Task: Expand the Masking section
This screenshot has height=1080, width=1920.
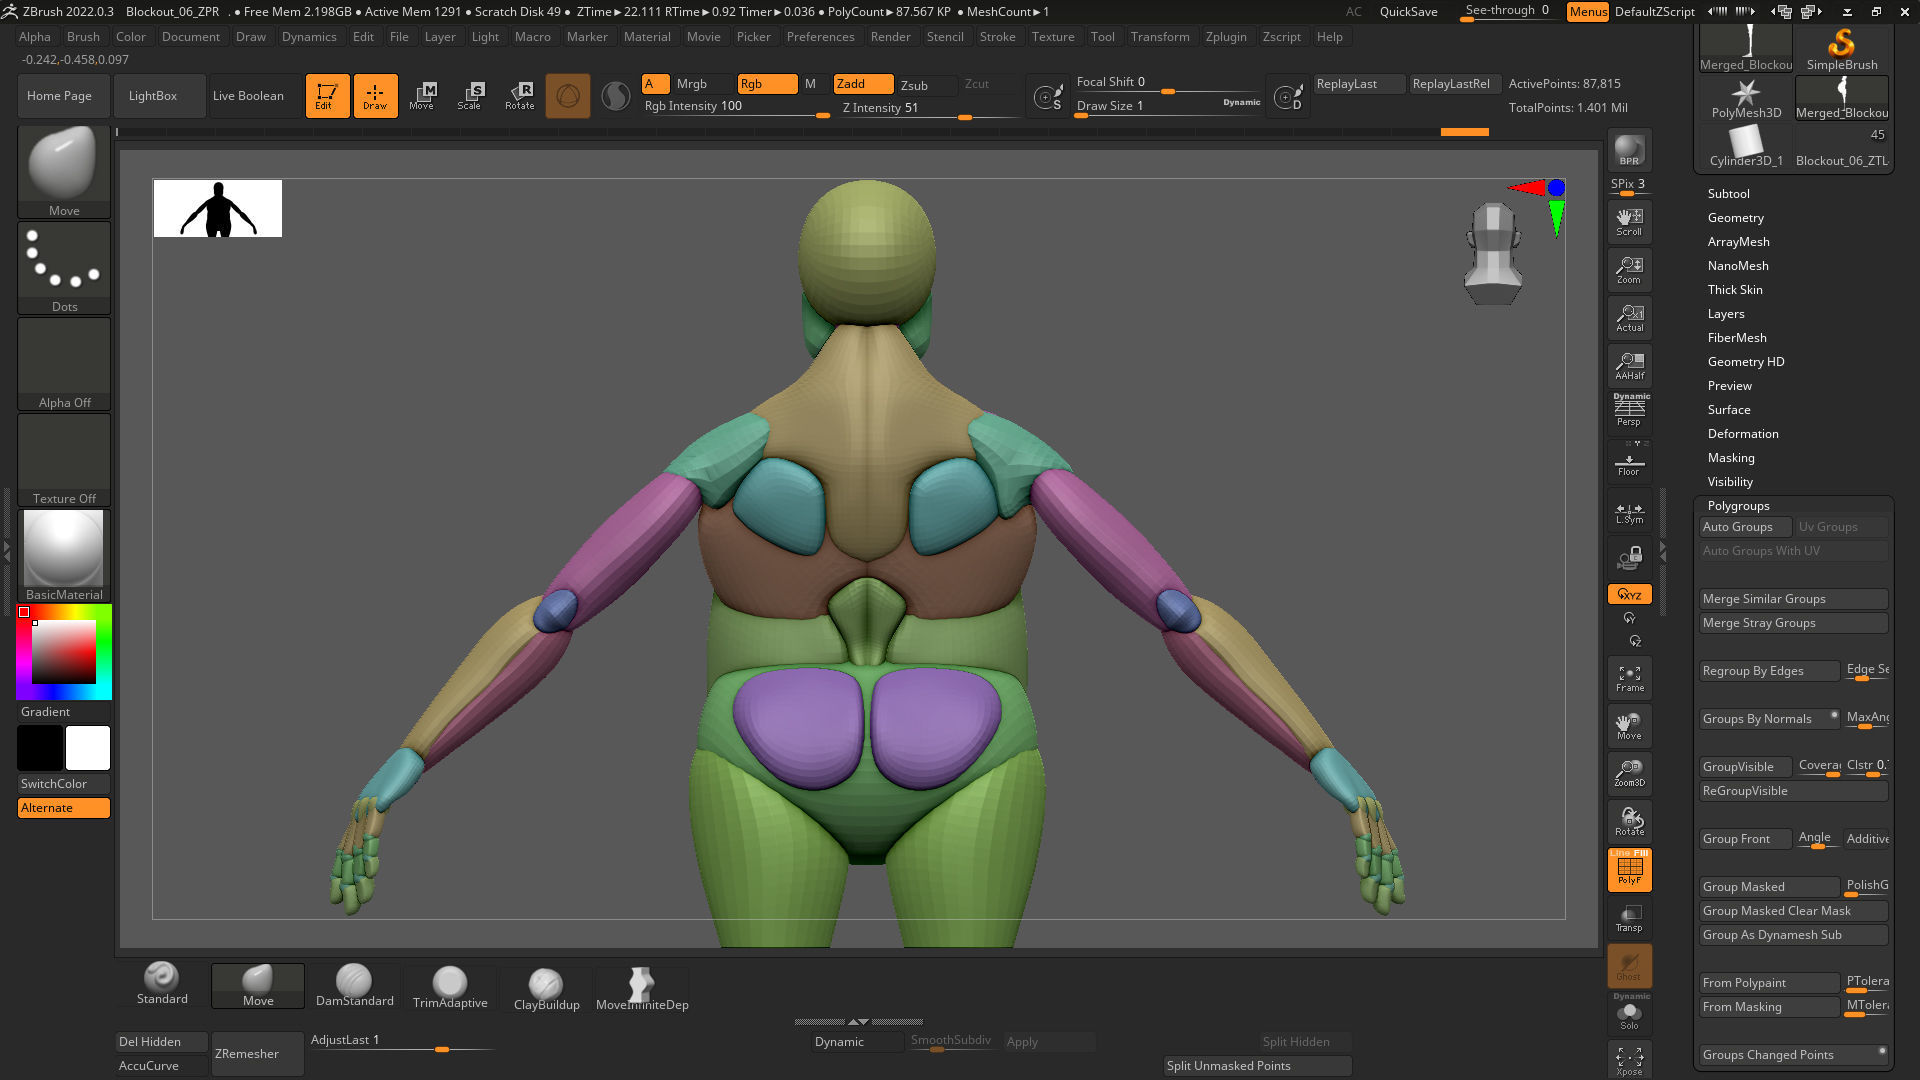Action: pos(1731,458)
